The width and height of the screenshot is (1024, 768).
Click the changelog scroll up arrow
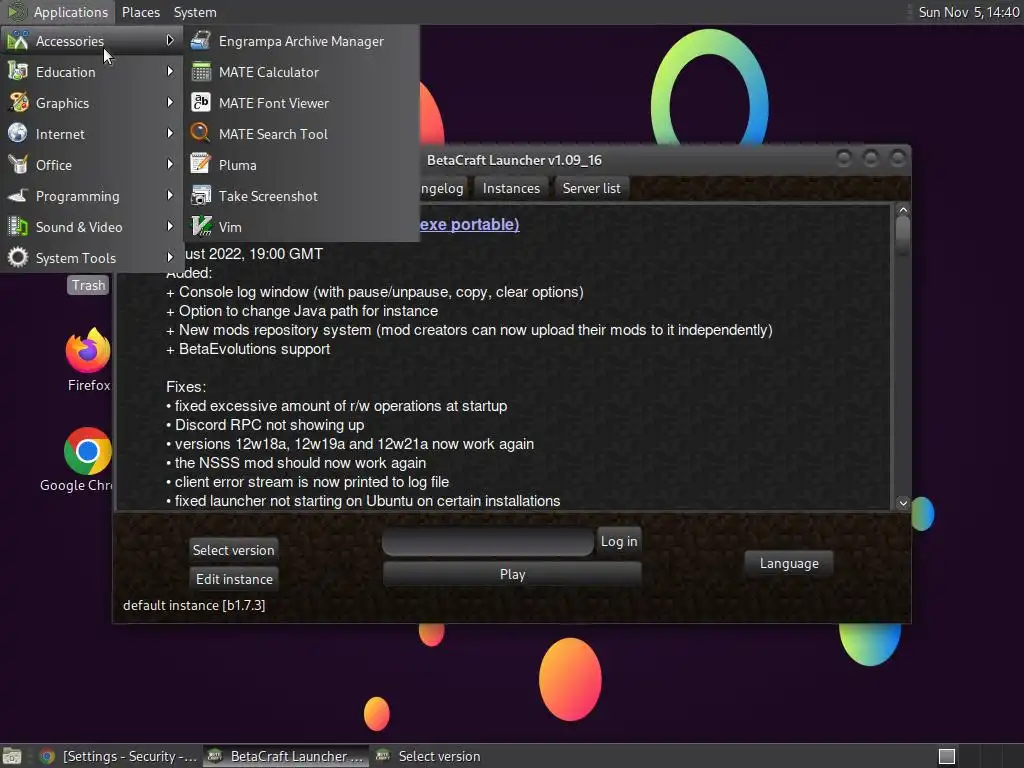(903, 210)
